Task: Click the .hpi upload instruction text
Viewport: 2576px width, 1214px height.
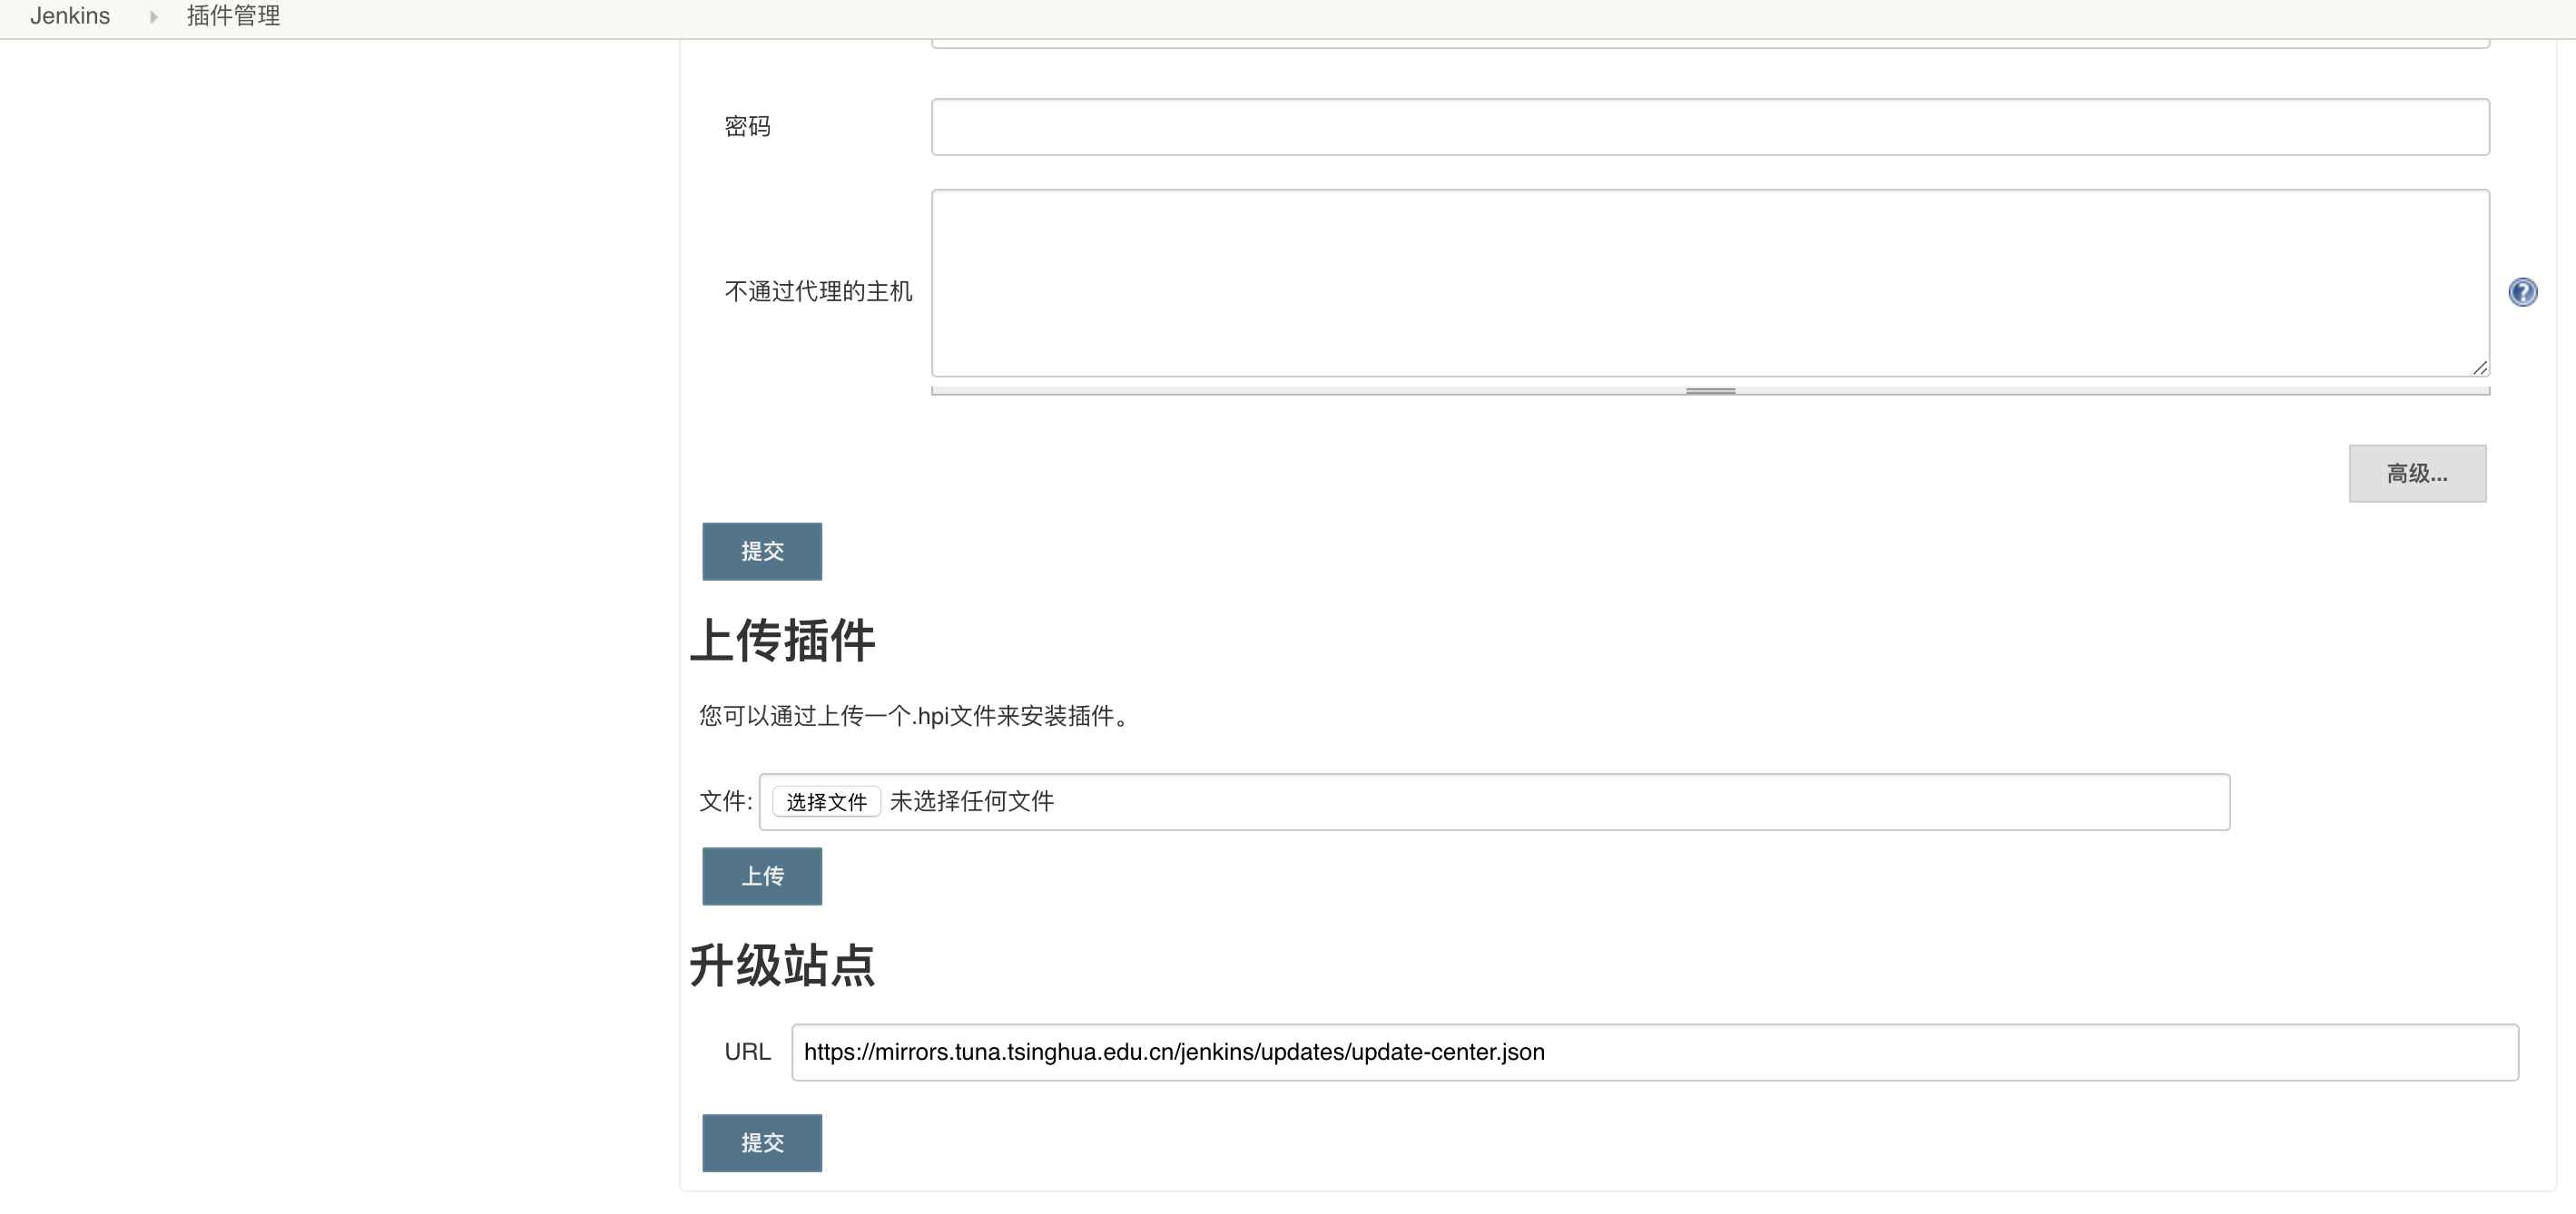Action: (916, 716)
